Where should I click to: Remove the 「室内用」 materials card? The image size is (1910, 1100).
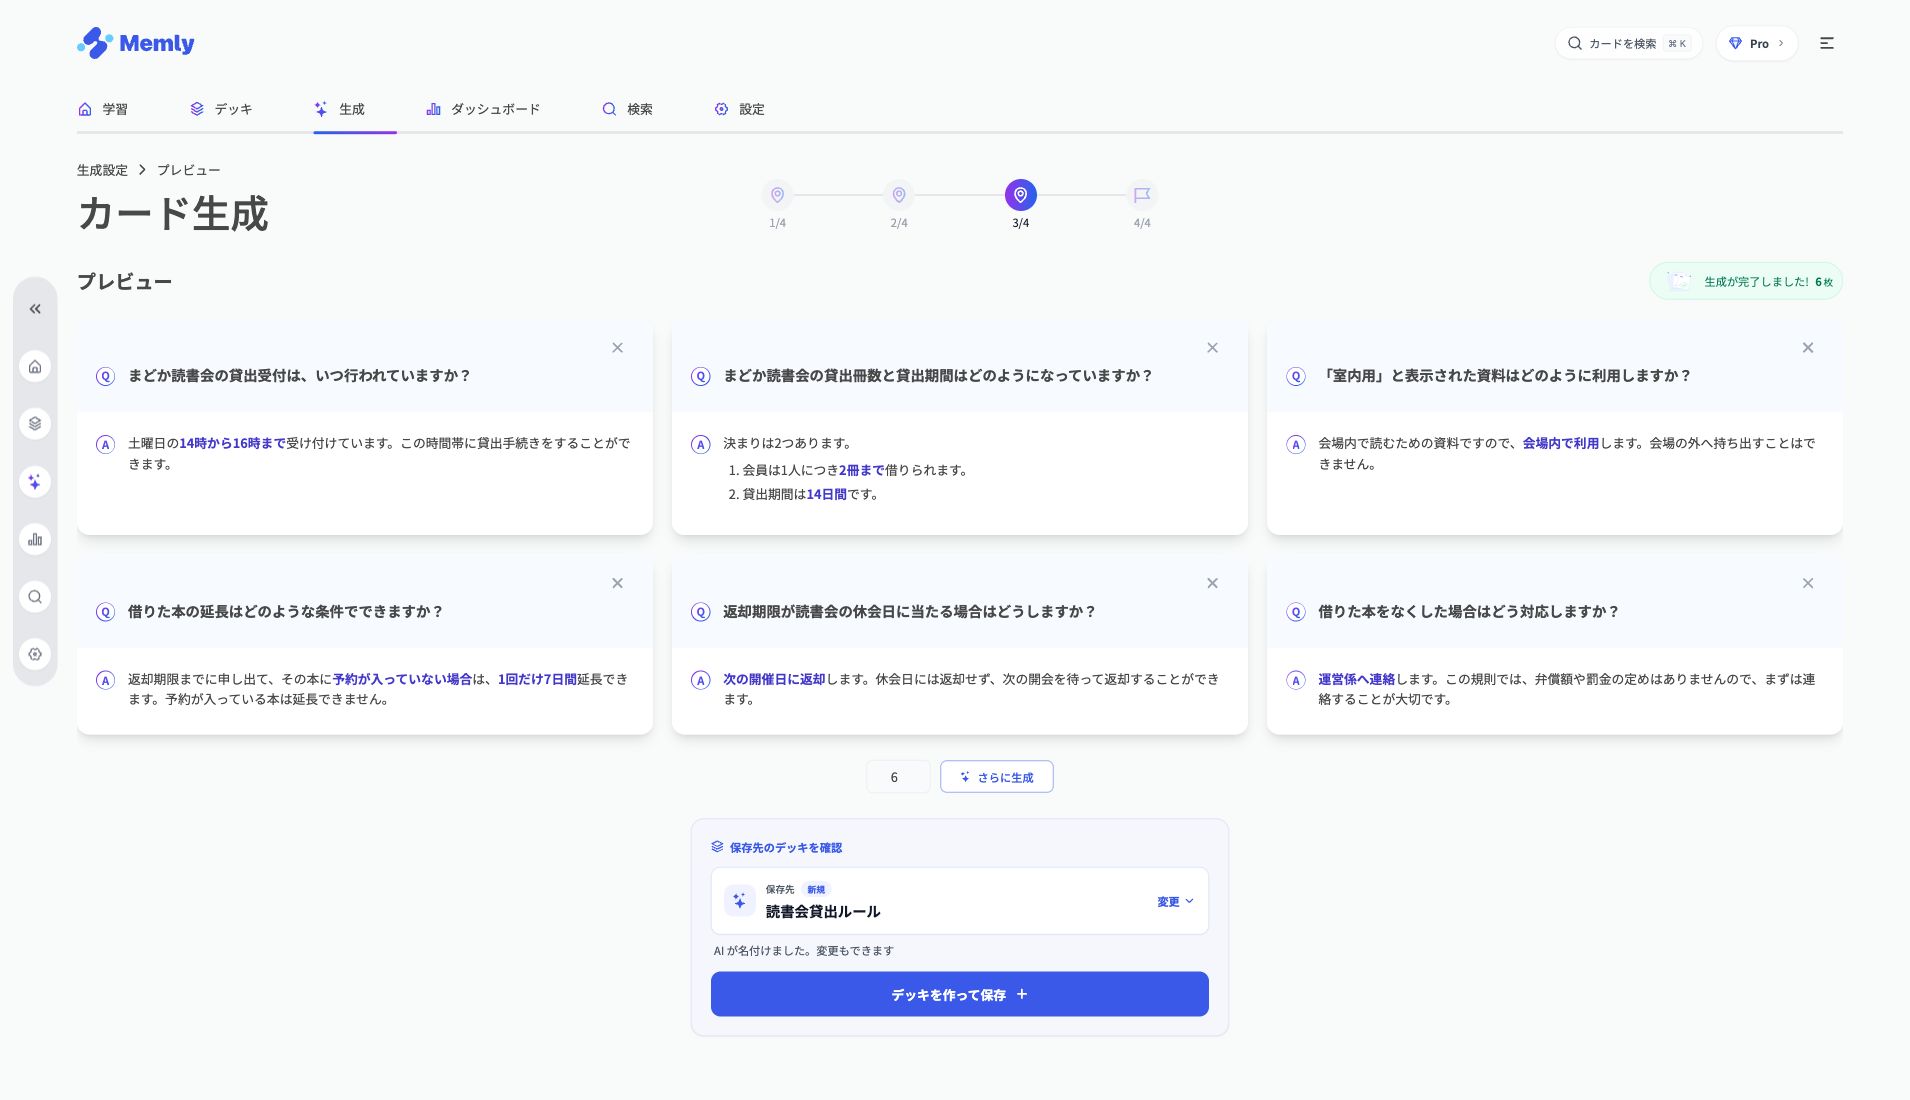coord(1807,348)
